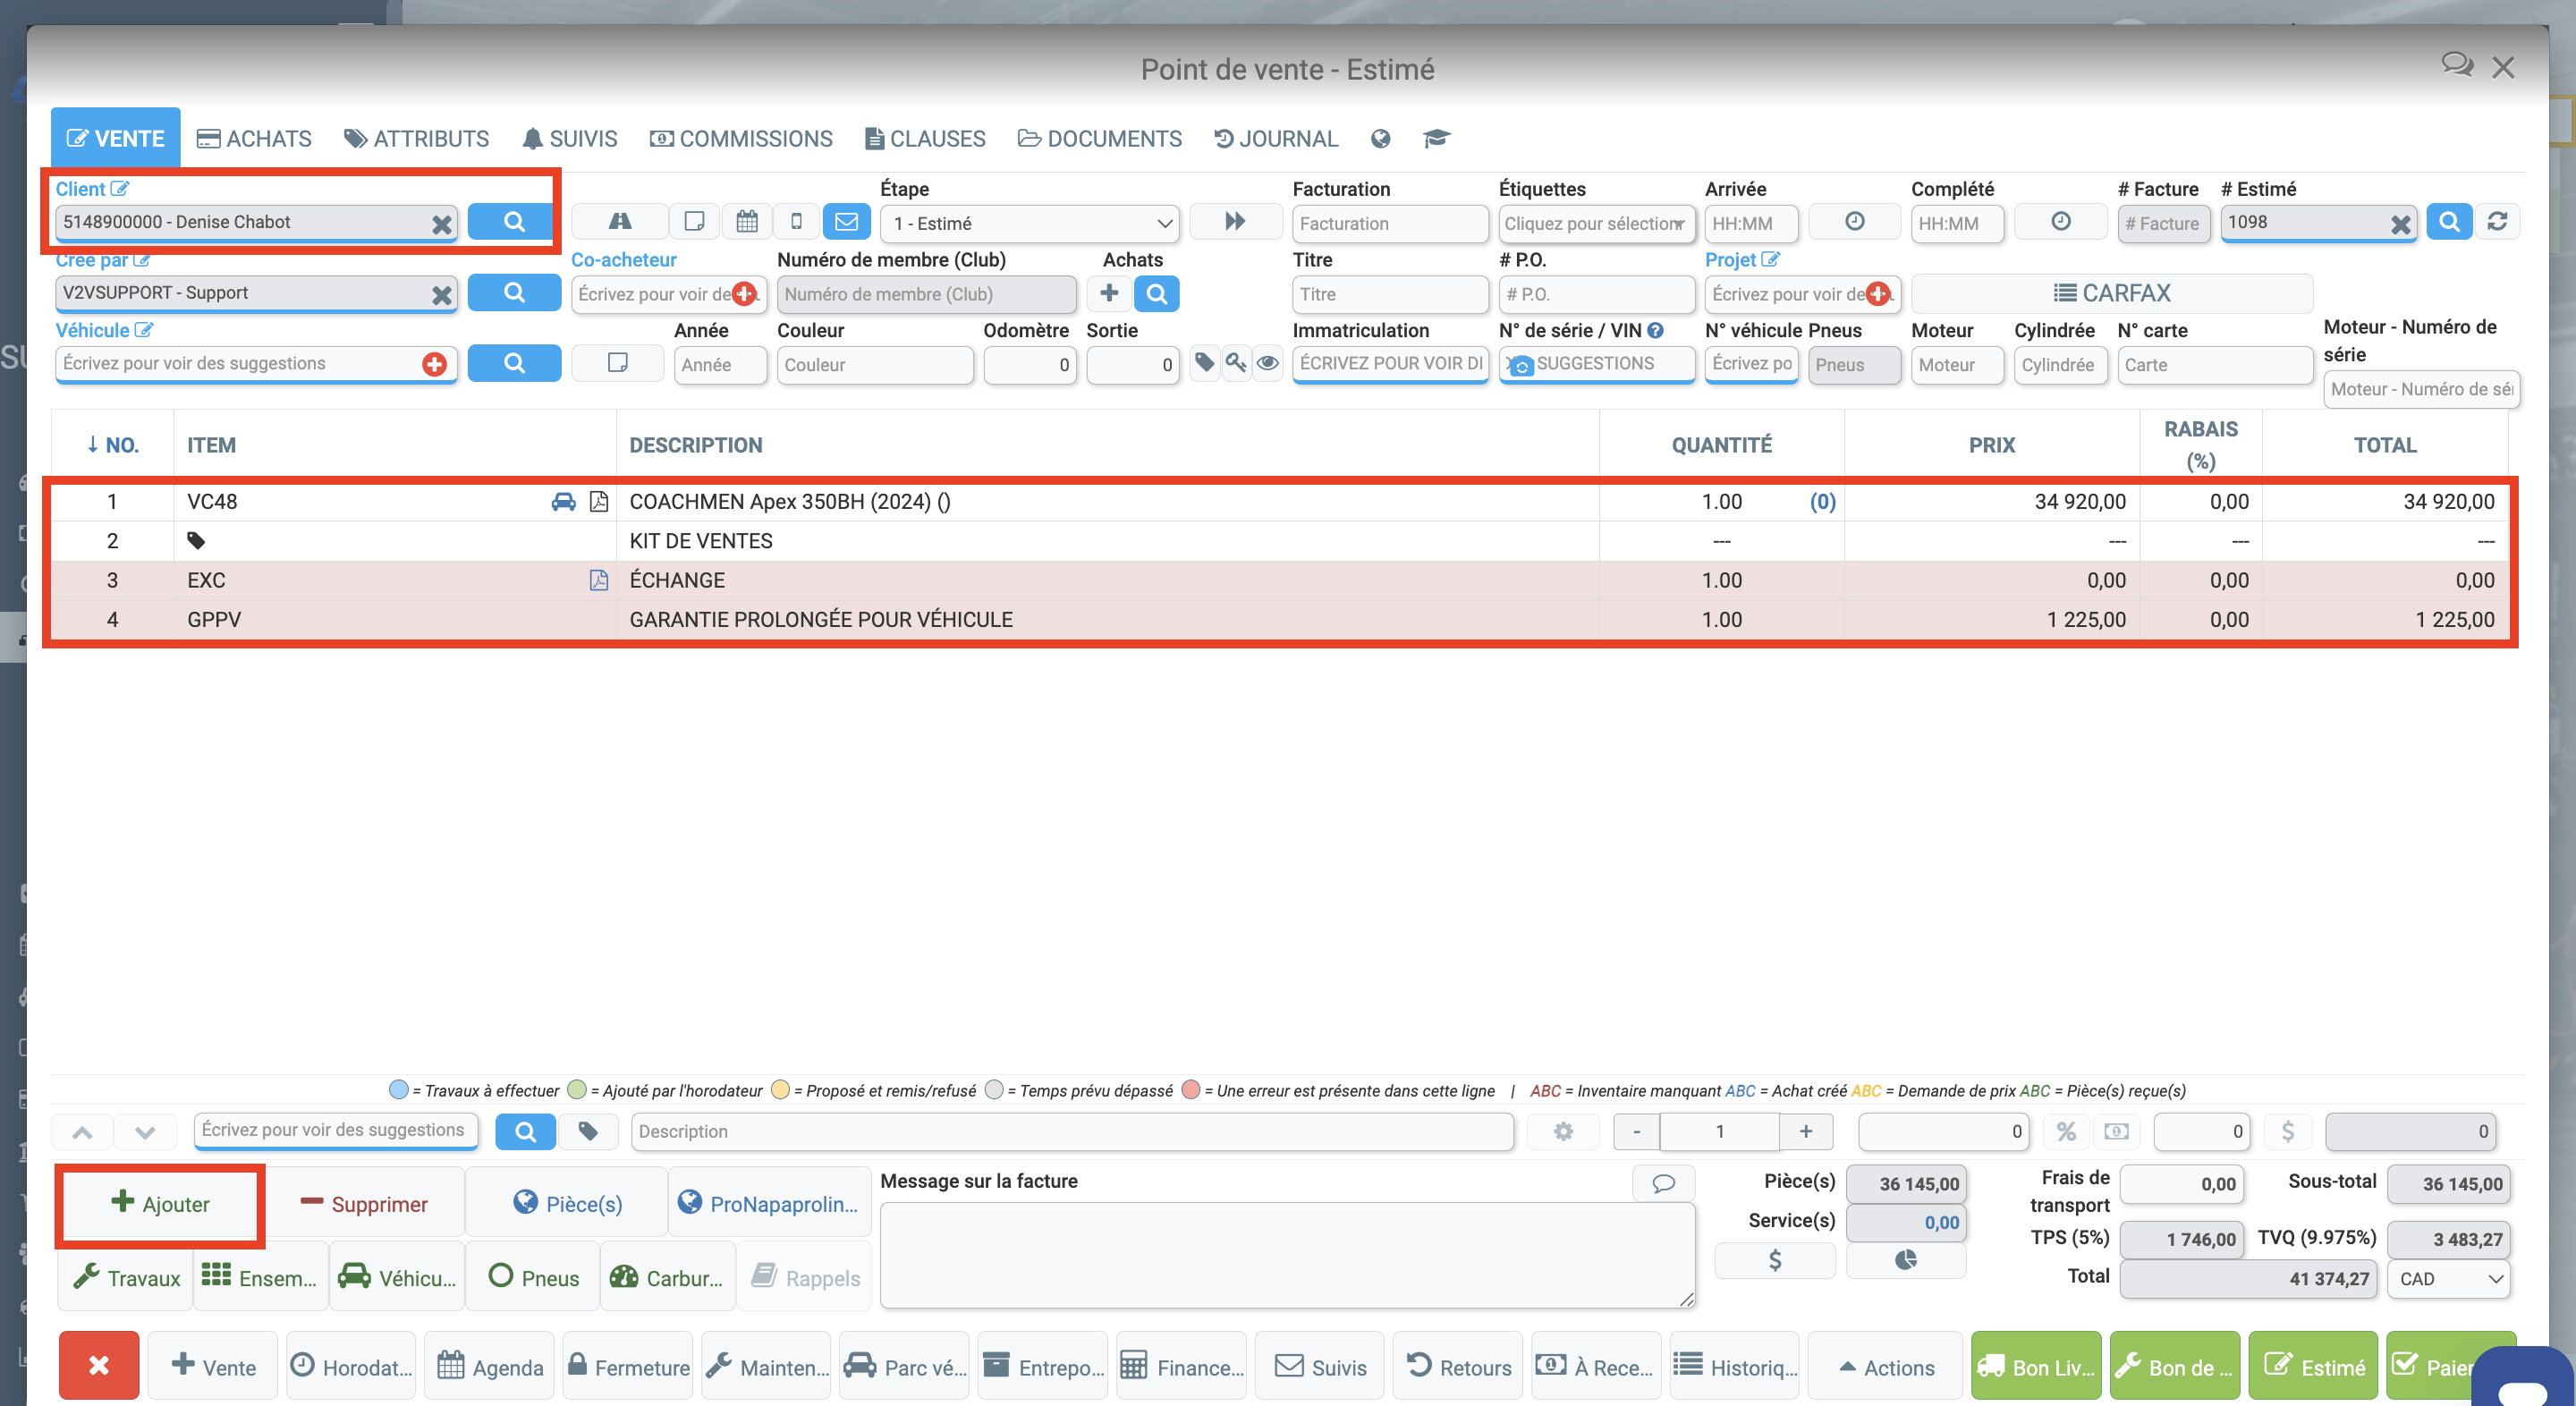Open the CAD currency dropdown

(x=2448, y=1278)
